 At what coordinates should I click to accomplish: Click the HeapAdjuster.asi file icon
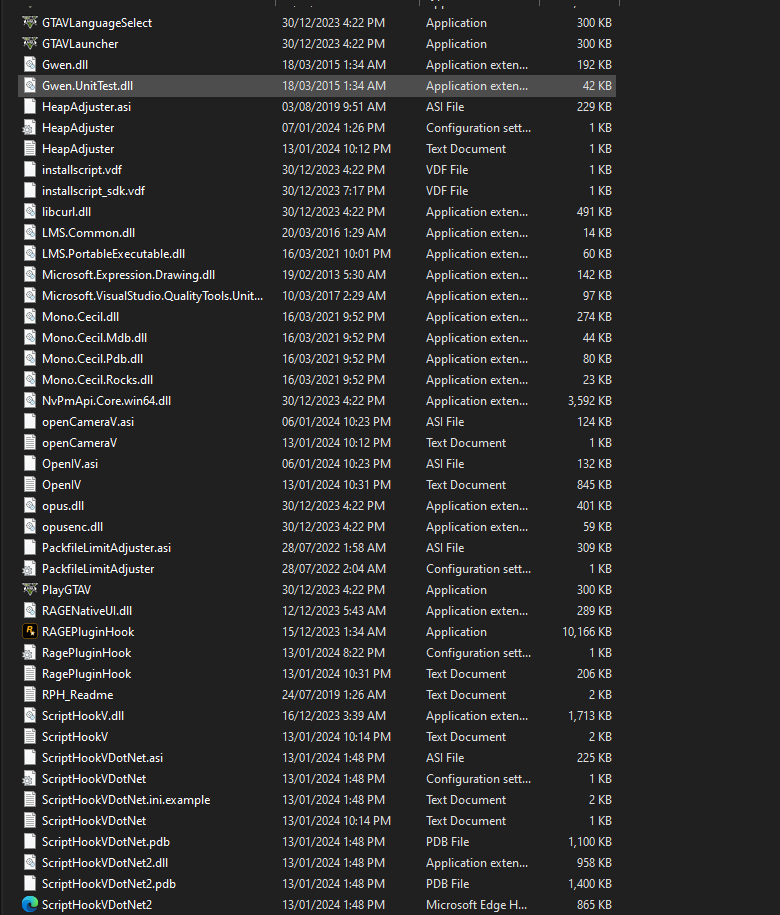pyautogui.click(x=30, y=107)
